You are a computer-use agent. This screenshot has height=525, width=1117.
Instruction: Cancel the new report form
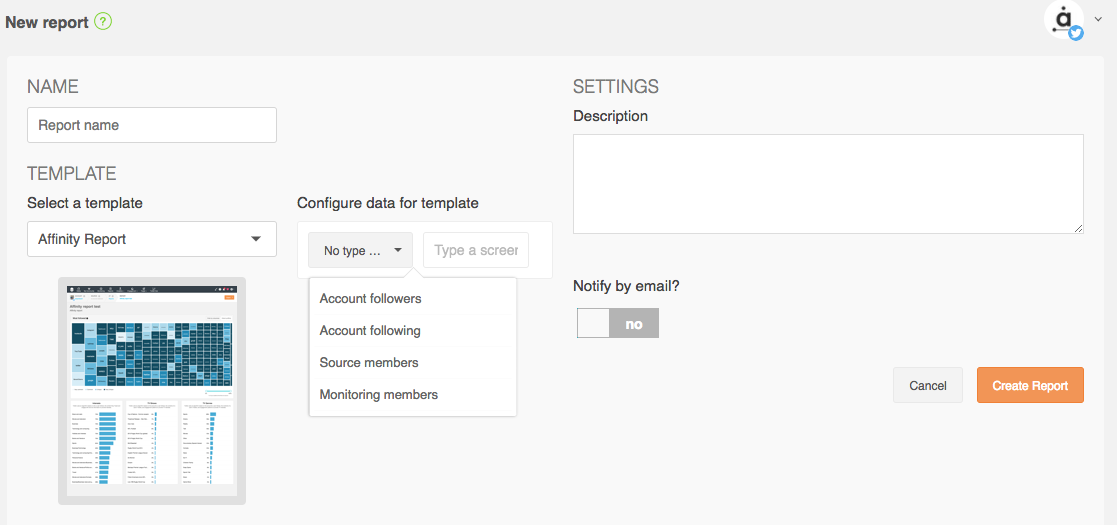coord(928,385)
